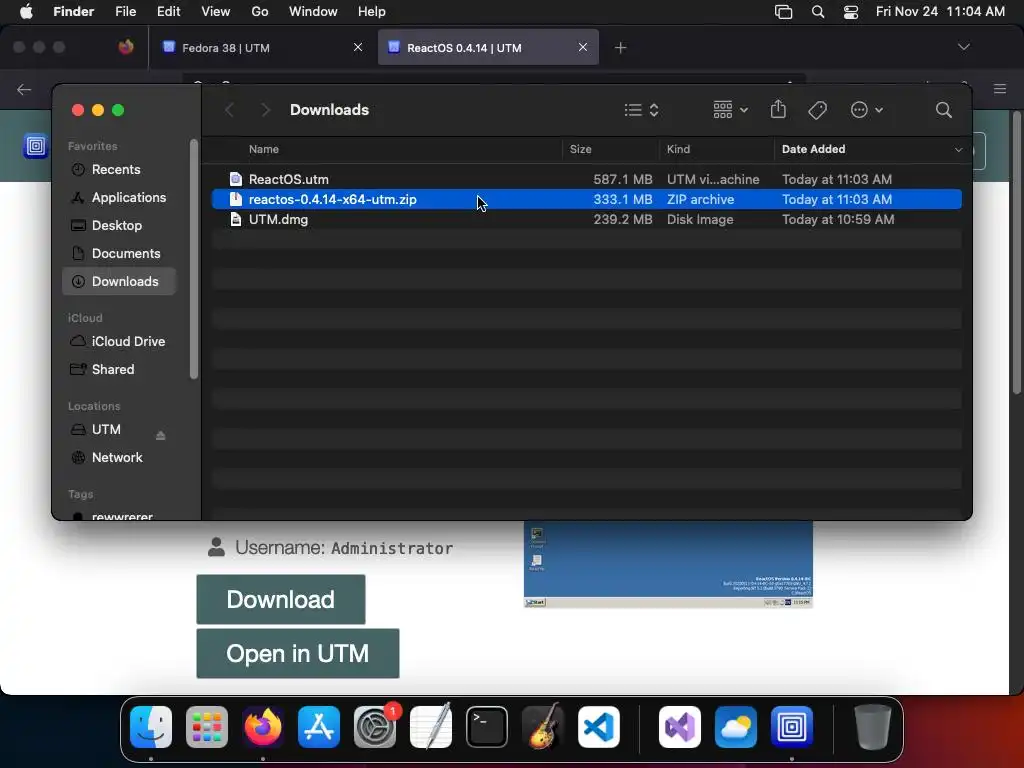The image size is (1024, 768).
Task: Launch UTM from the Dock
Action: coord(792,727)
